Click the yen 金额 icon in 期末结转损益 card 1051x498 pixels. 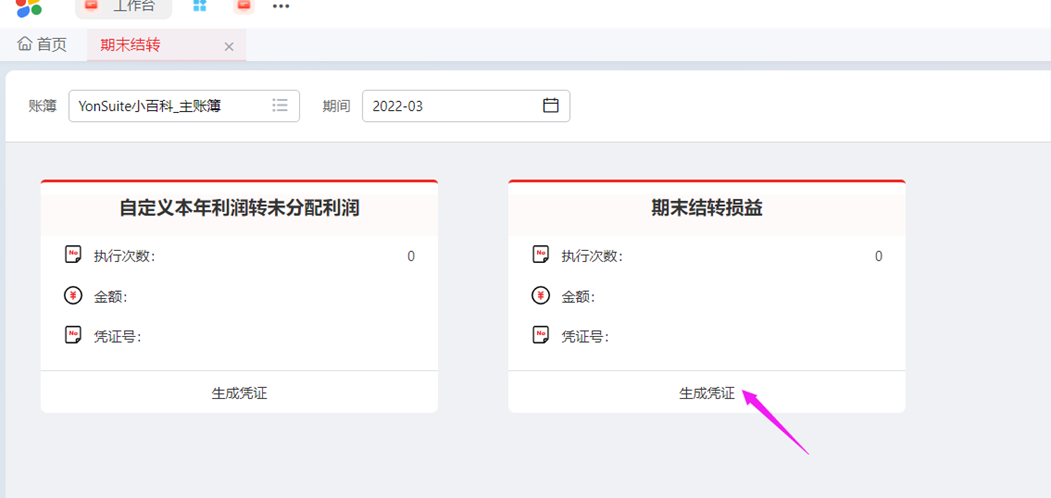541,296
